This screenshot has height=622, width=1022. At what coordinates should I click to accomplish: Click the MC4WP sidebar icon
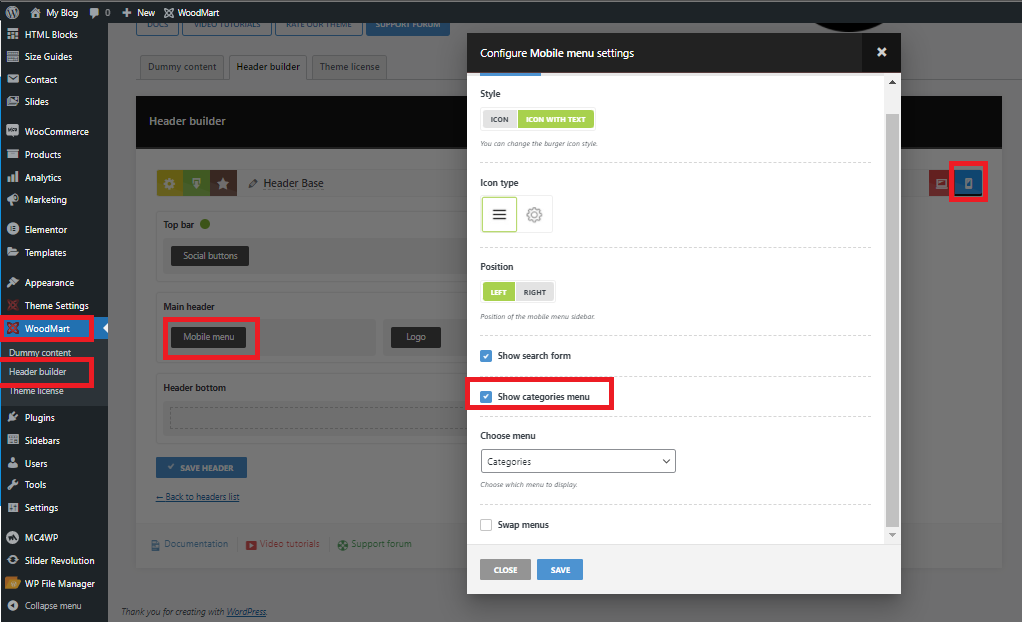12,537
